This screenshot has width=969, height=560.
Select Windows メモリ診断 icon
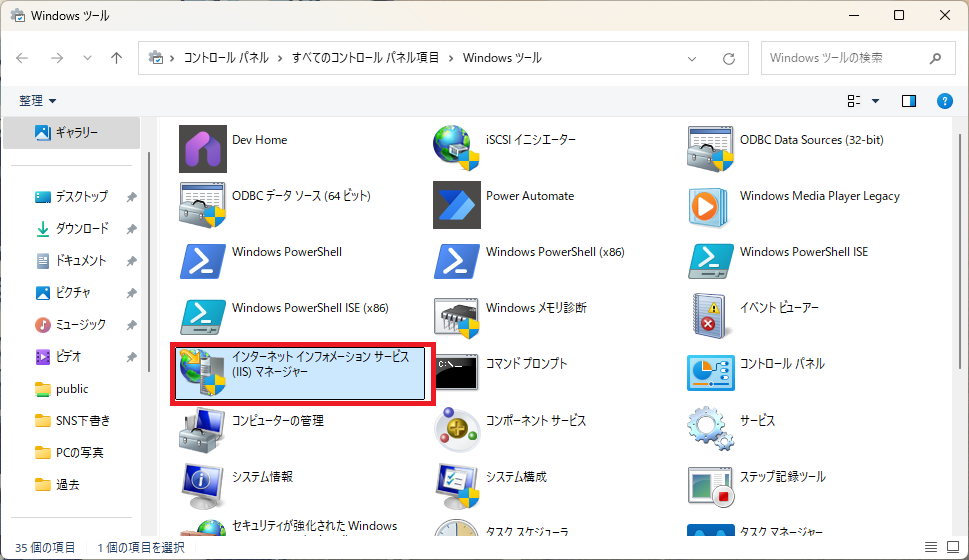[x=457, y=318]
